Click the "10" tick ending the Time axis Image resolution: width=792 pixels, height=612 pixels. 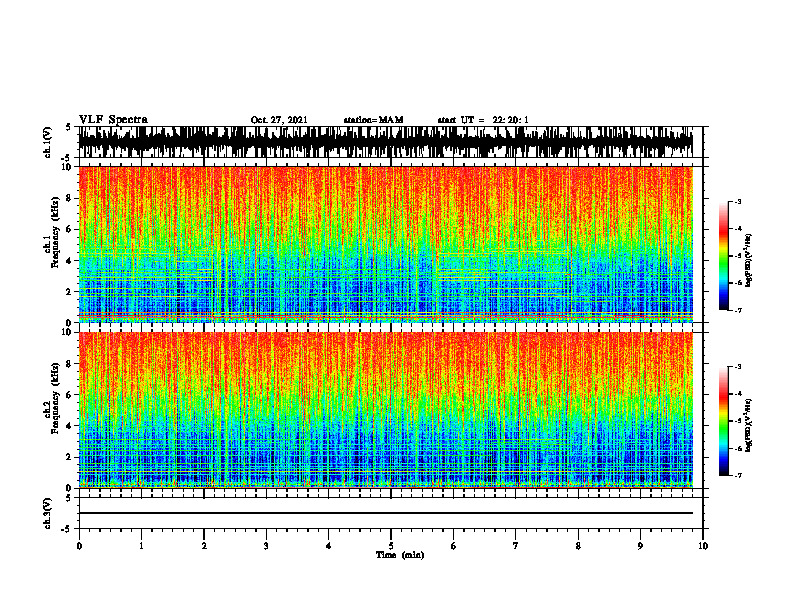pyautogui.click(x=703, y=546)
